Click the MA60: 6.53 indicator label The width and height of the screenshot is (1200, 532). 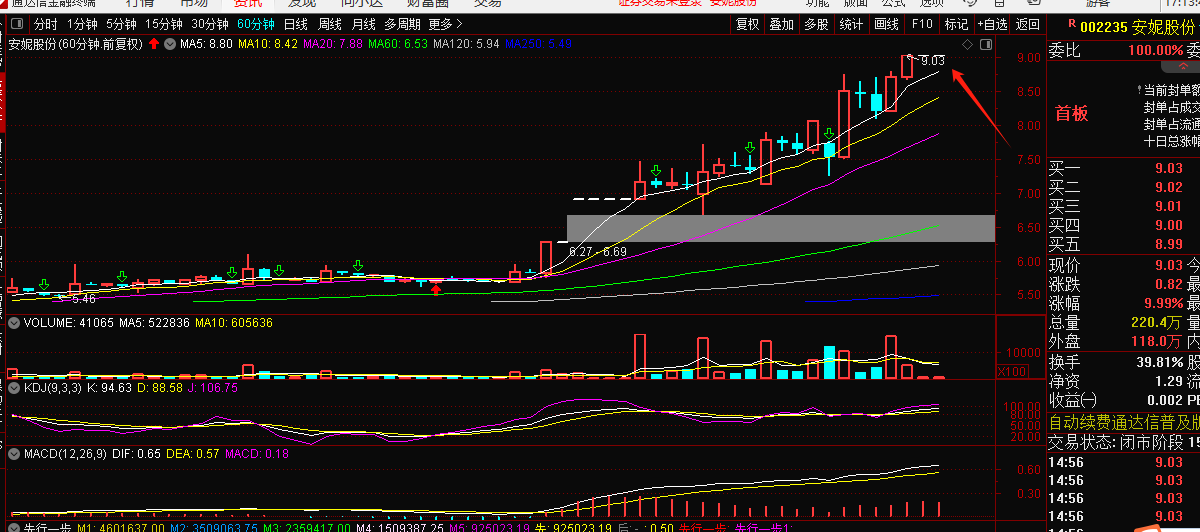pyautogui.click(x=398, y=44)
